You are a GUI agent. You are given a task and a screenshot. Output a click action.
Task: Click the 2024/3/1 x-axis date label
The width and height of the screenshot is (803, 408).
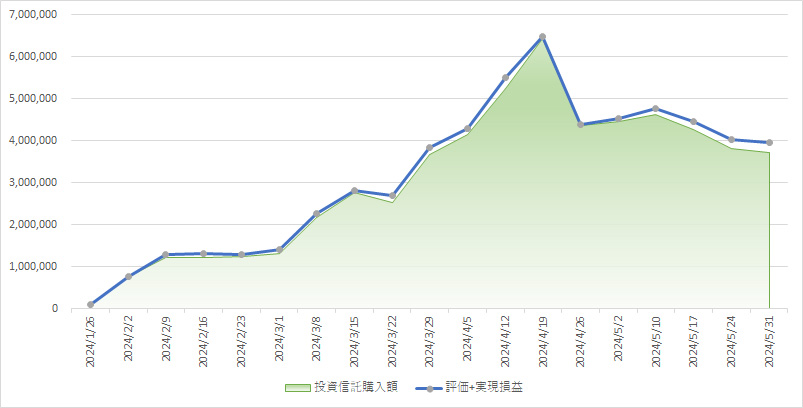(279, 338)
